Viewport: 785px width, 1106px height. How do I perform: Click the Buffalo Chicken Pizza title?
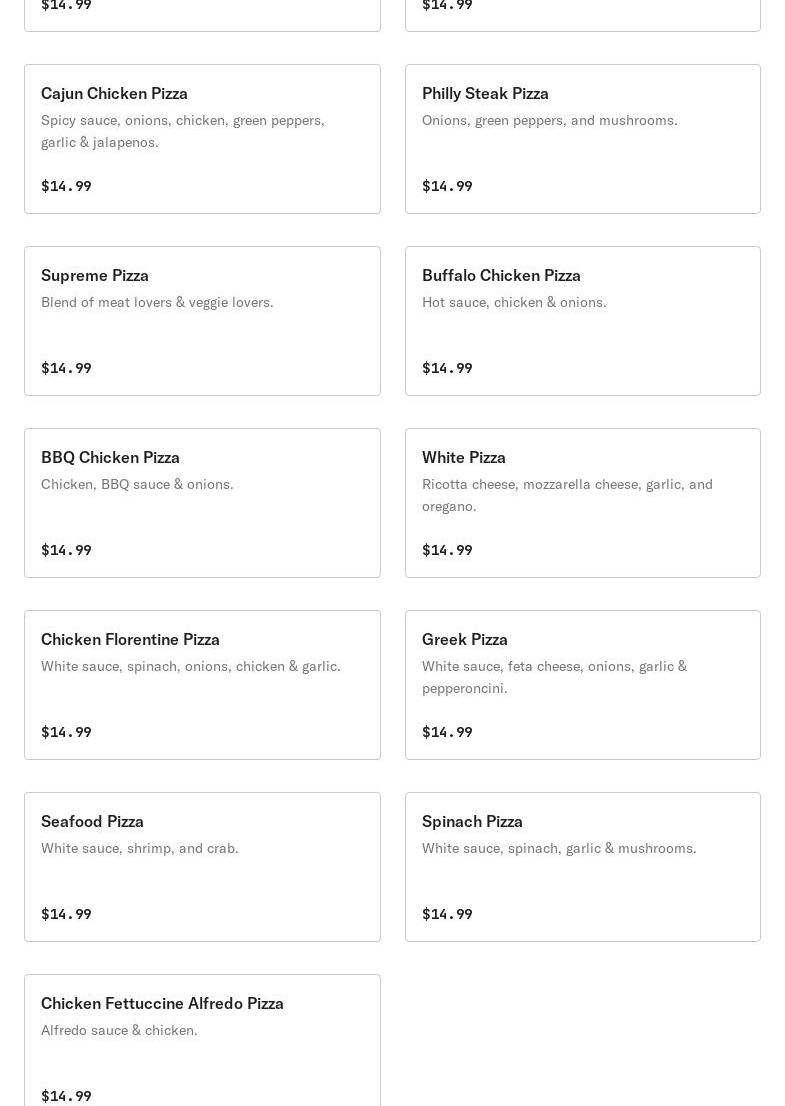click(x=501, y=275)
